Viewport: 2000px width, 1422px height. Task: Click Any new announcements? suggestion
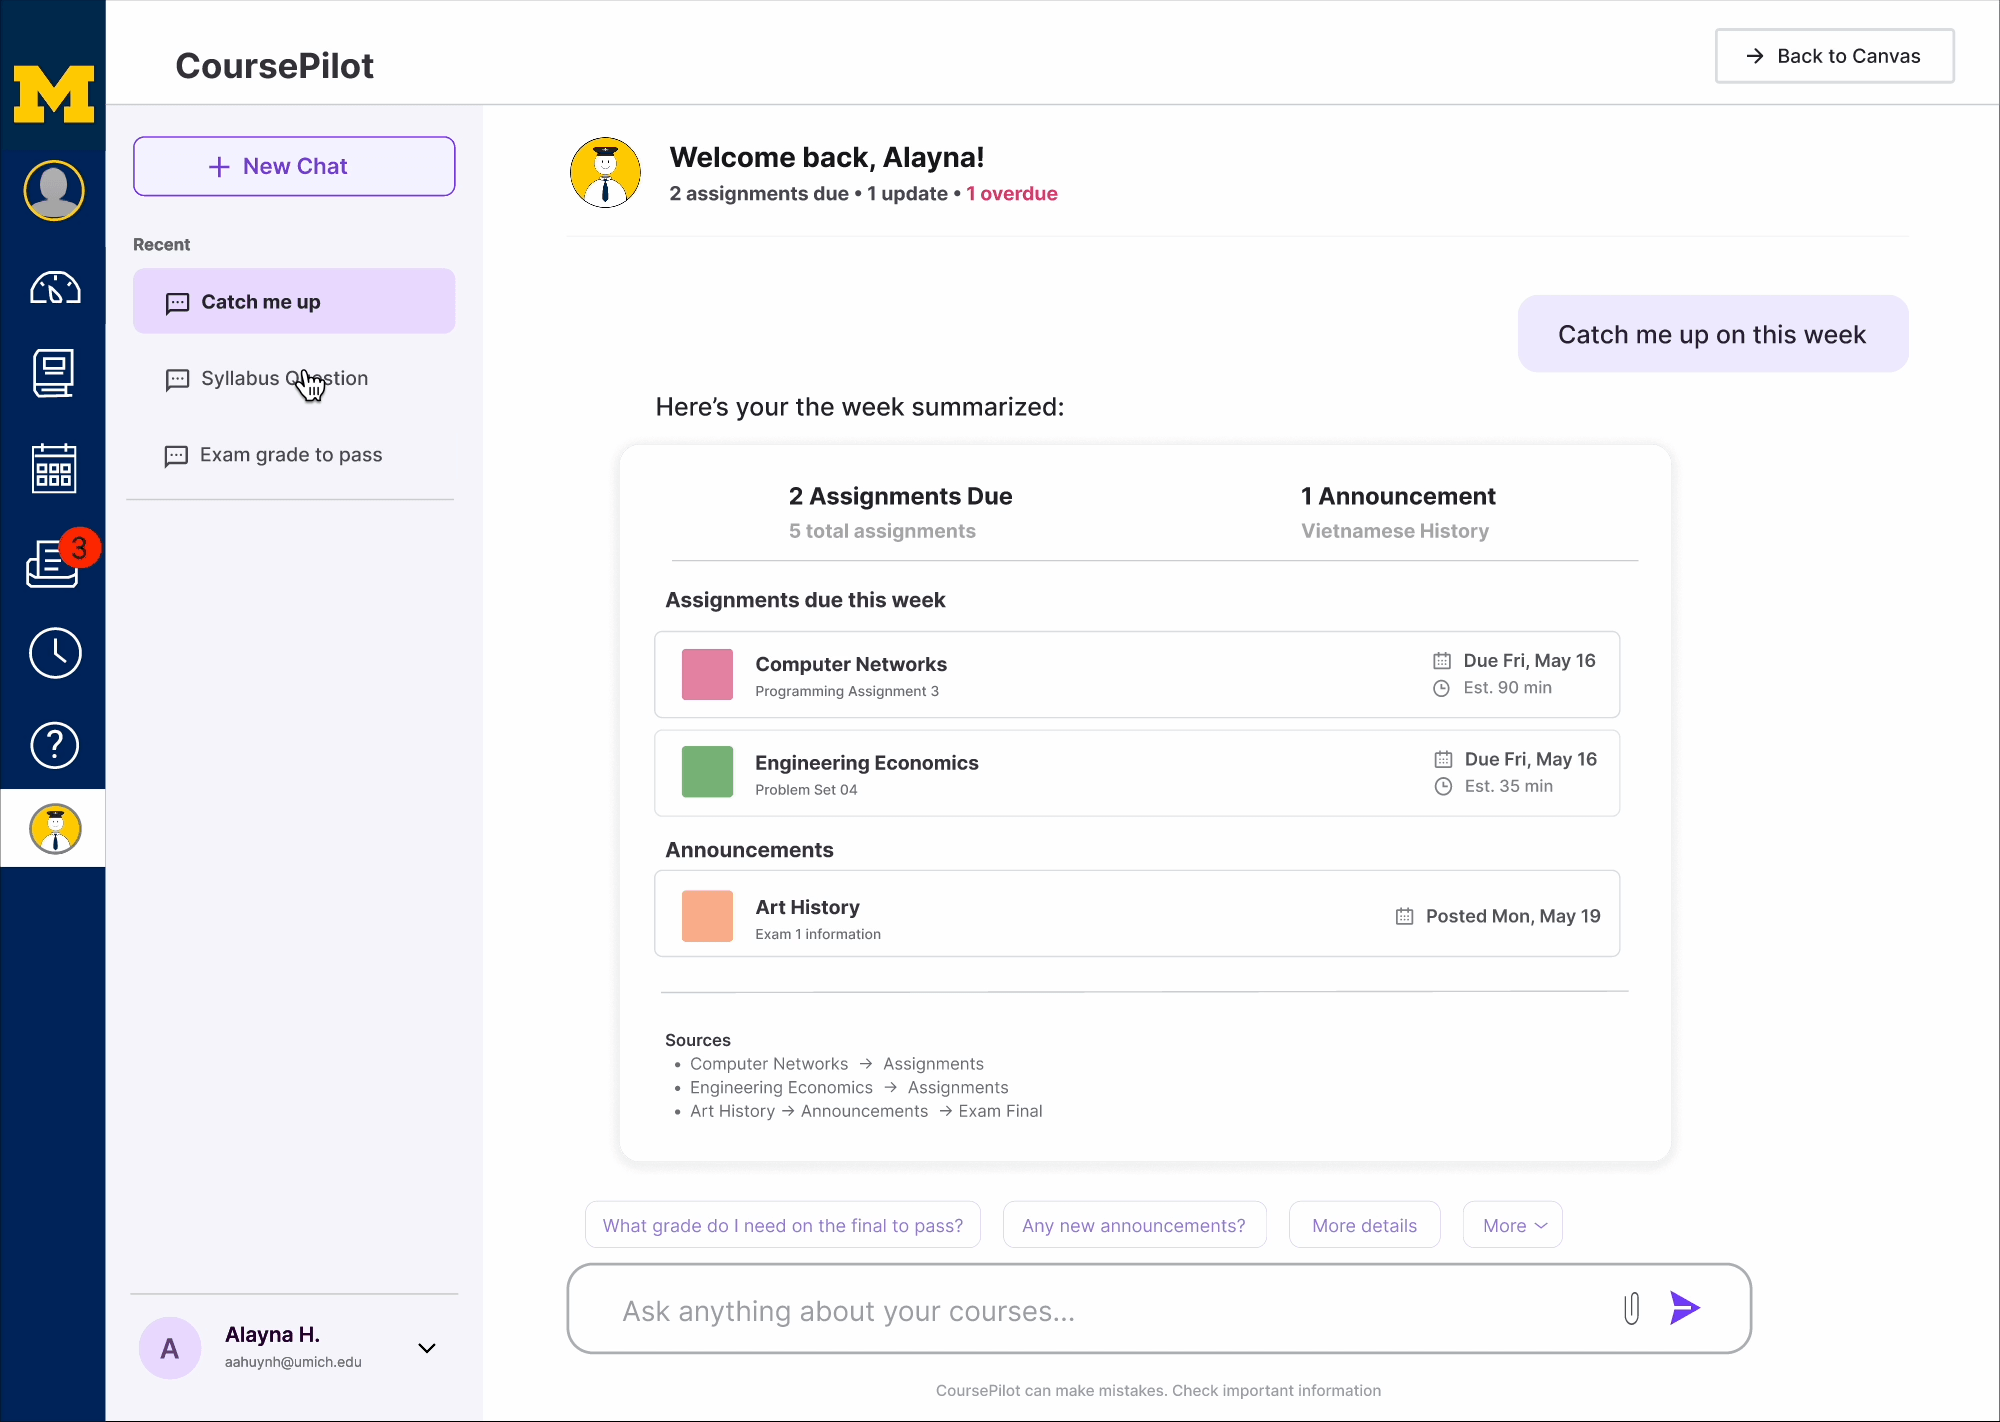tap(1134, 1225)
